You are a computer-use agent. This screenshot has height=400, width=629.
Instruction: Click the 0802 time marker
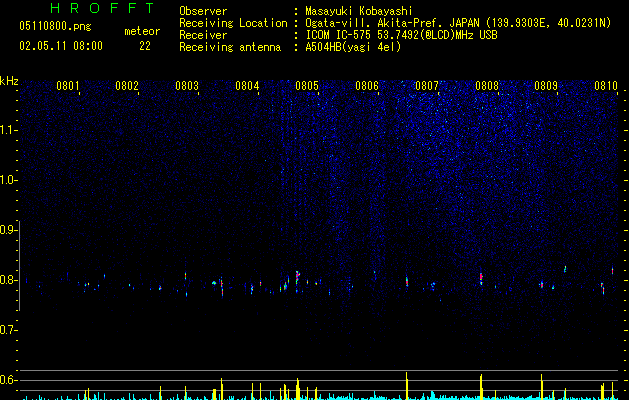coord(127,86)
